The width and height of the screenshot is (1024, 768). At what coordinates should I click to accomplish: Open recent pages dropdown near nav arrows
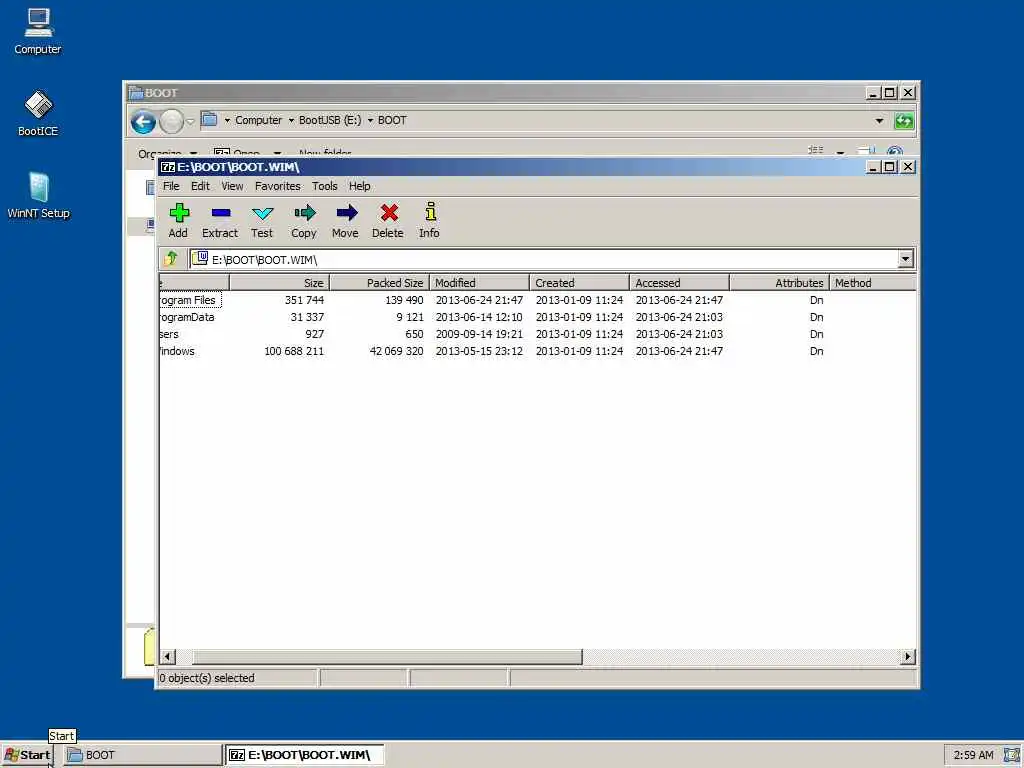point(190,121)
